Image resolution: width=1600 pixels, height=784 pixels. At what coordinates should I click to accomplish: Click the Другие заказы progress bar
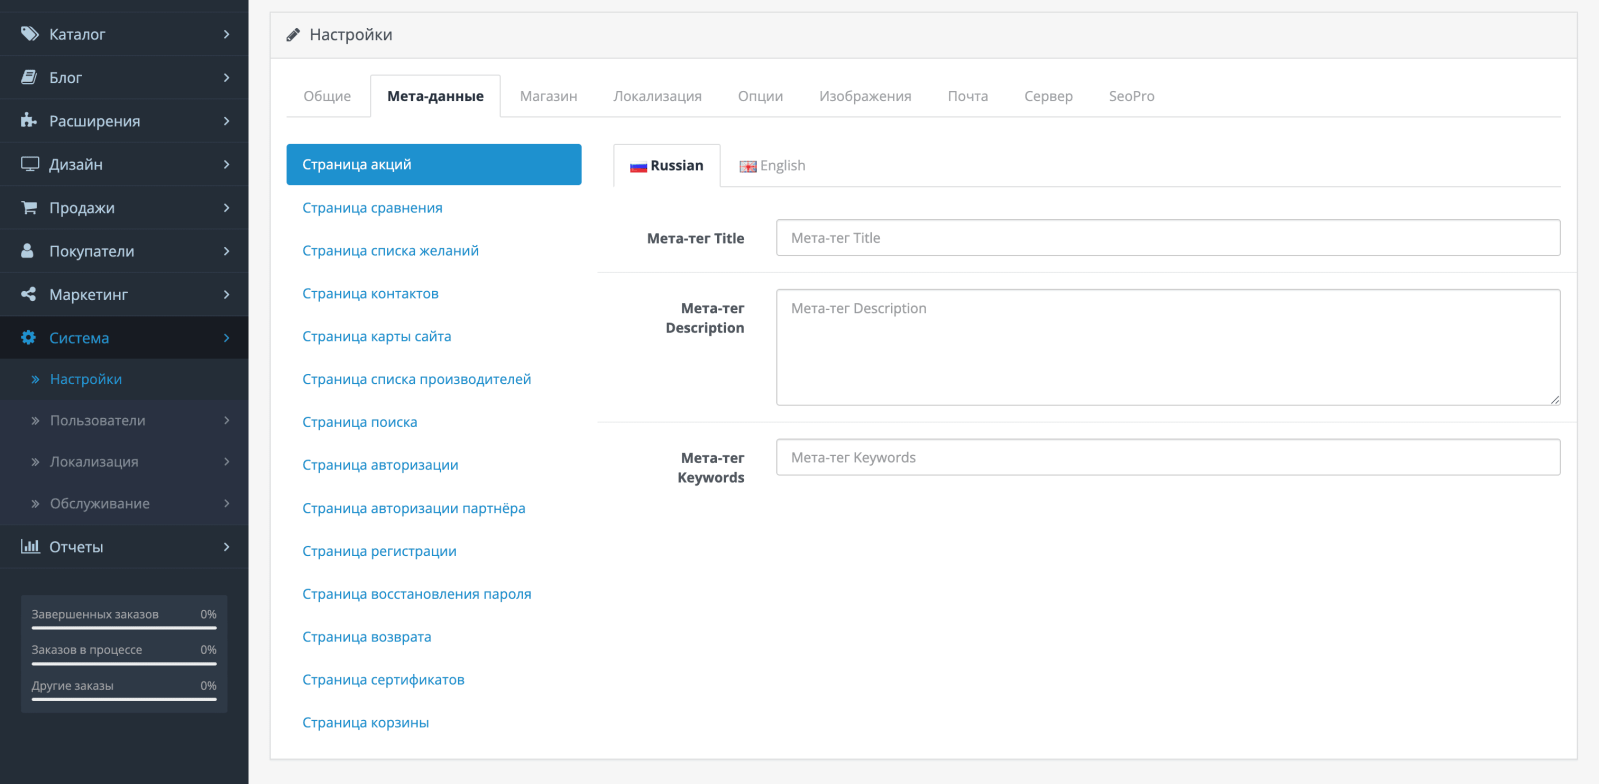coord(124,699)
